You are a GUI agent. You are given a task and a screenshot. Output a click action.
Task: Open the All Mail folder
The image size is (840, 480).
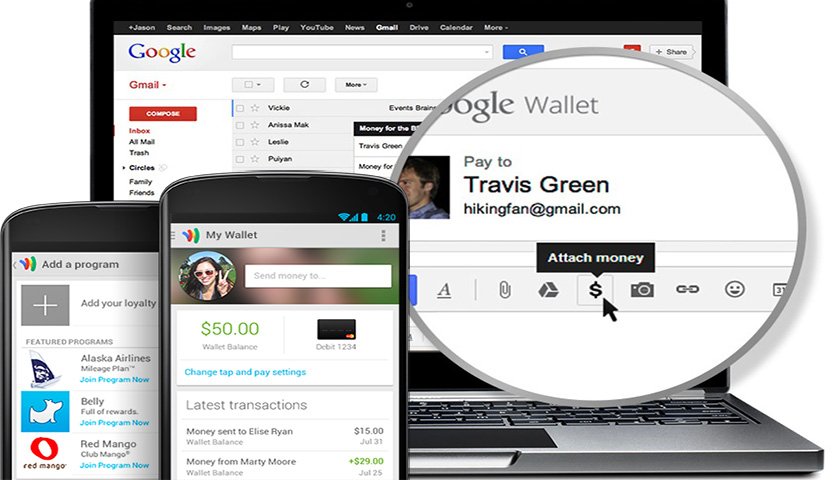[x=141, y=142]
